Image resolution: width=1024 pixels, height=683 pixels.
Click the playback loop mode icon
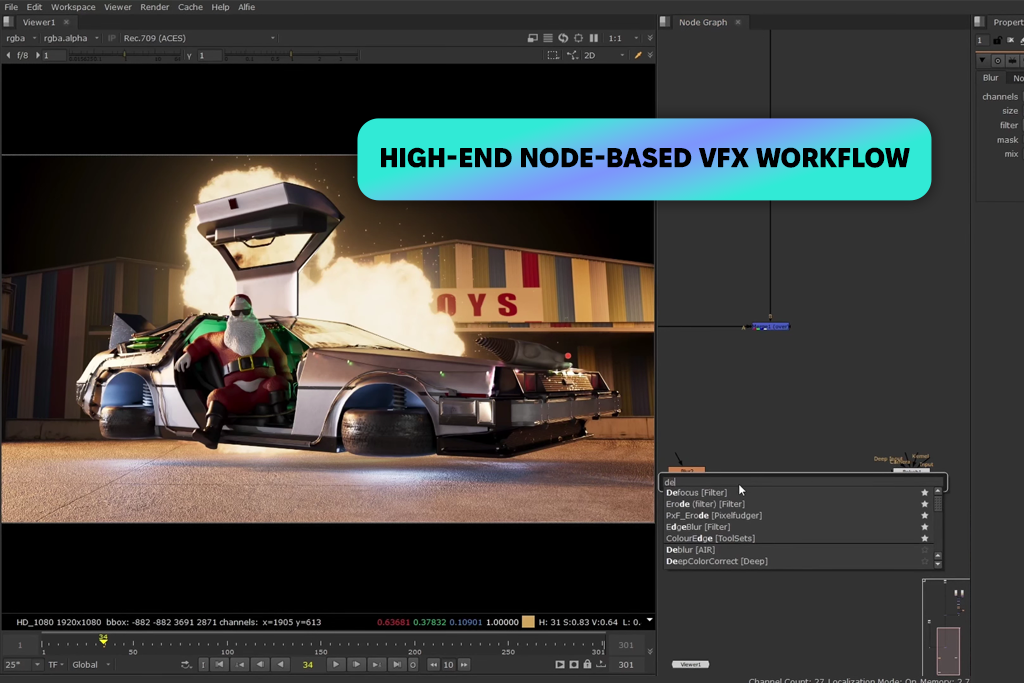[x=186, y=665]
